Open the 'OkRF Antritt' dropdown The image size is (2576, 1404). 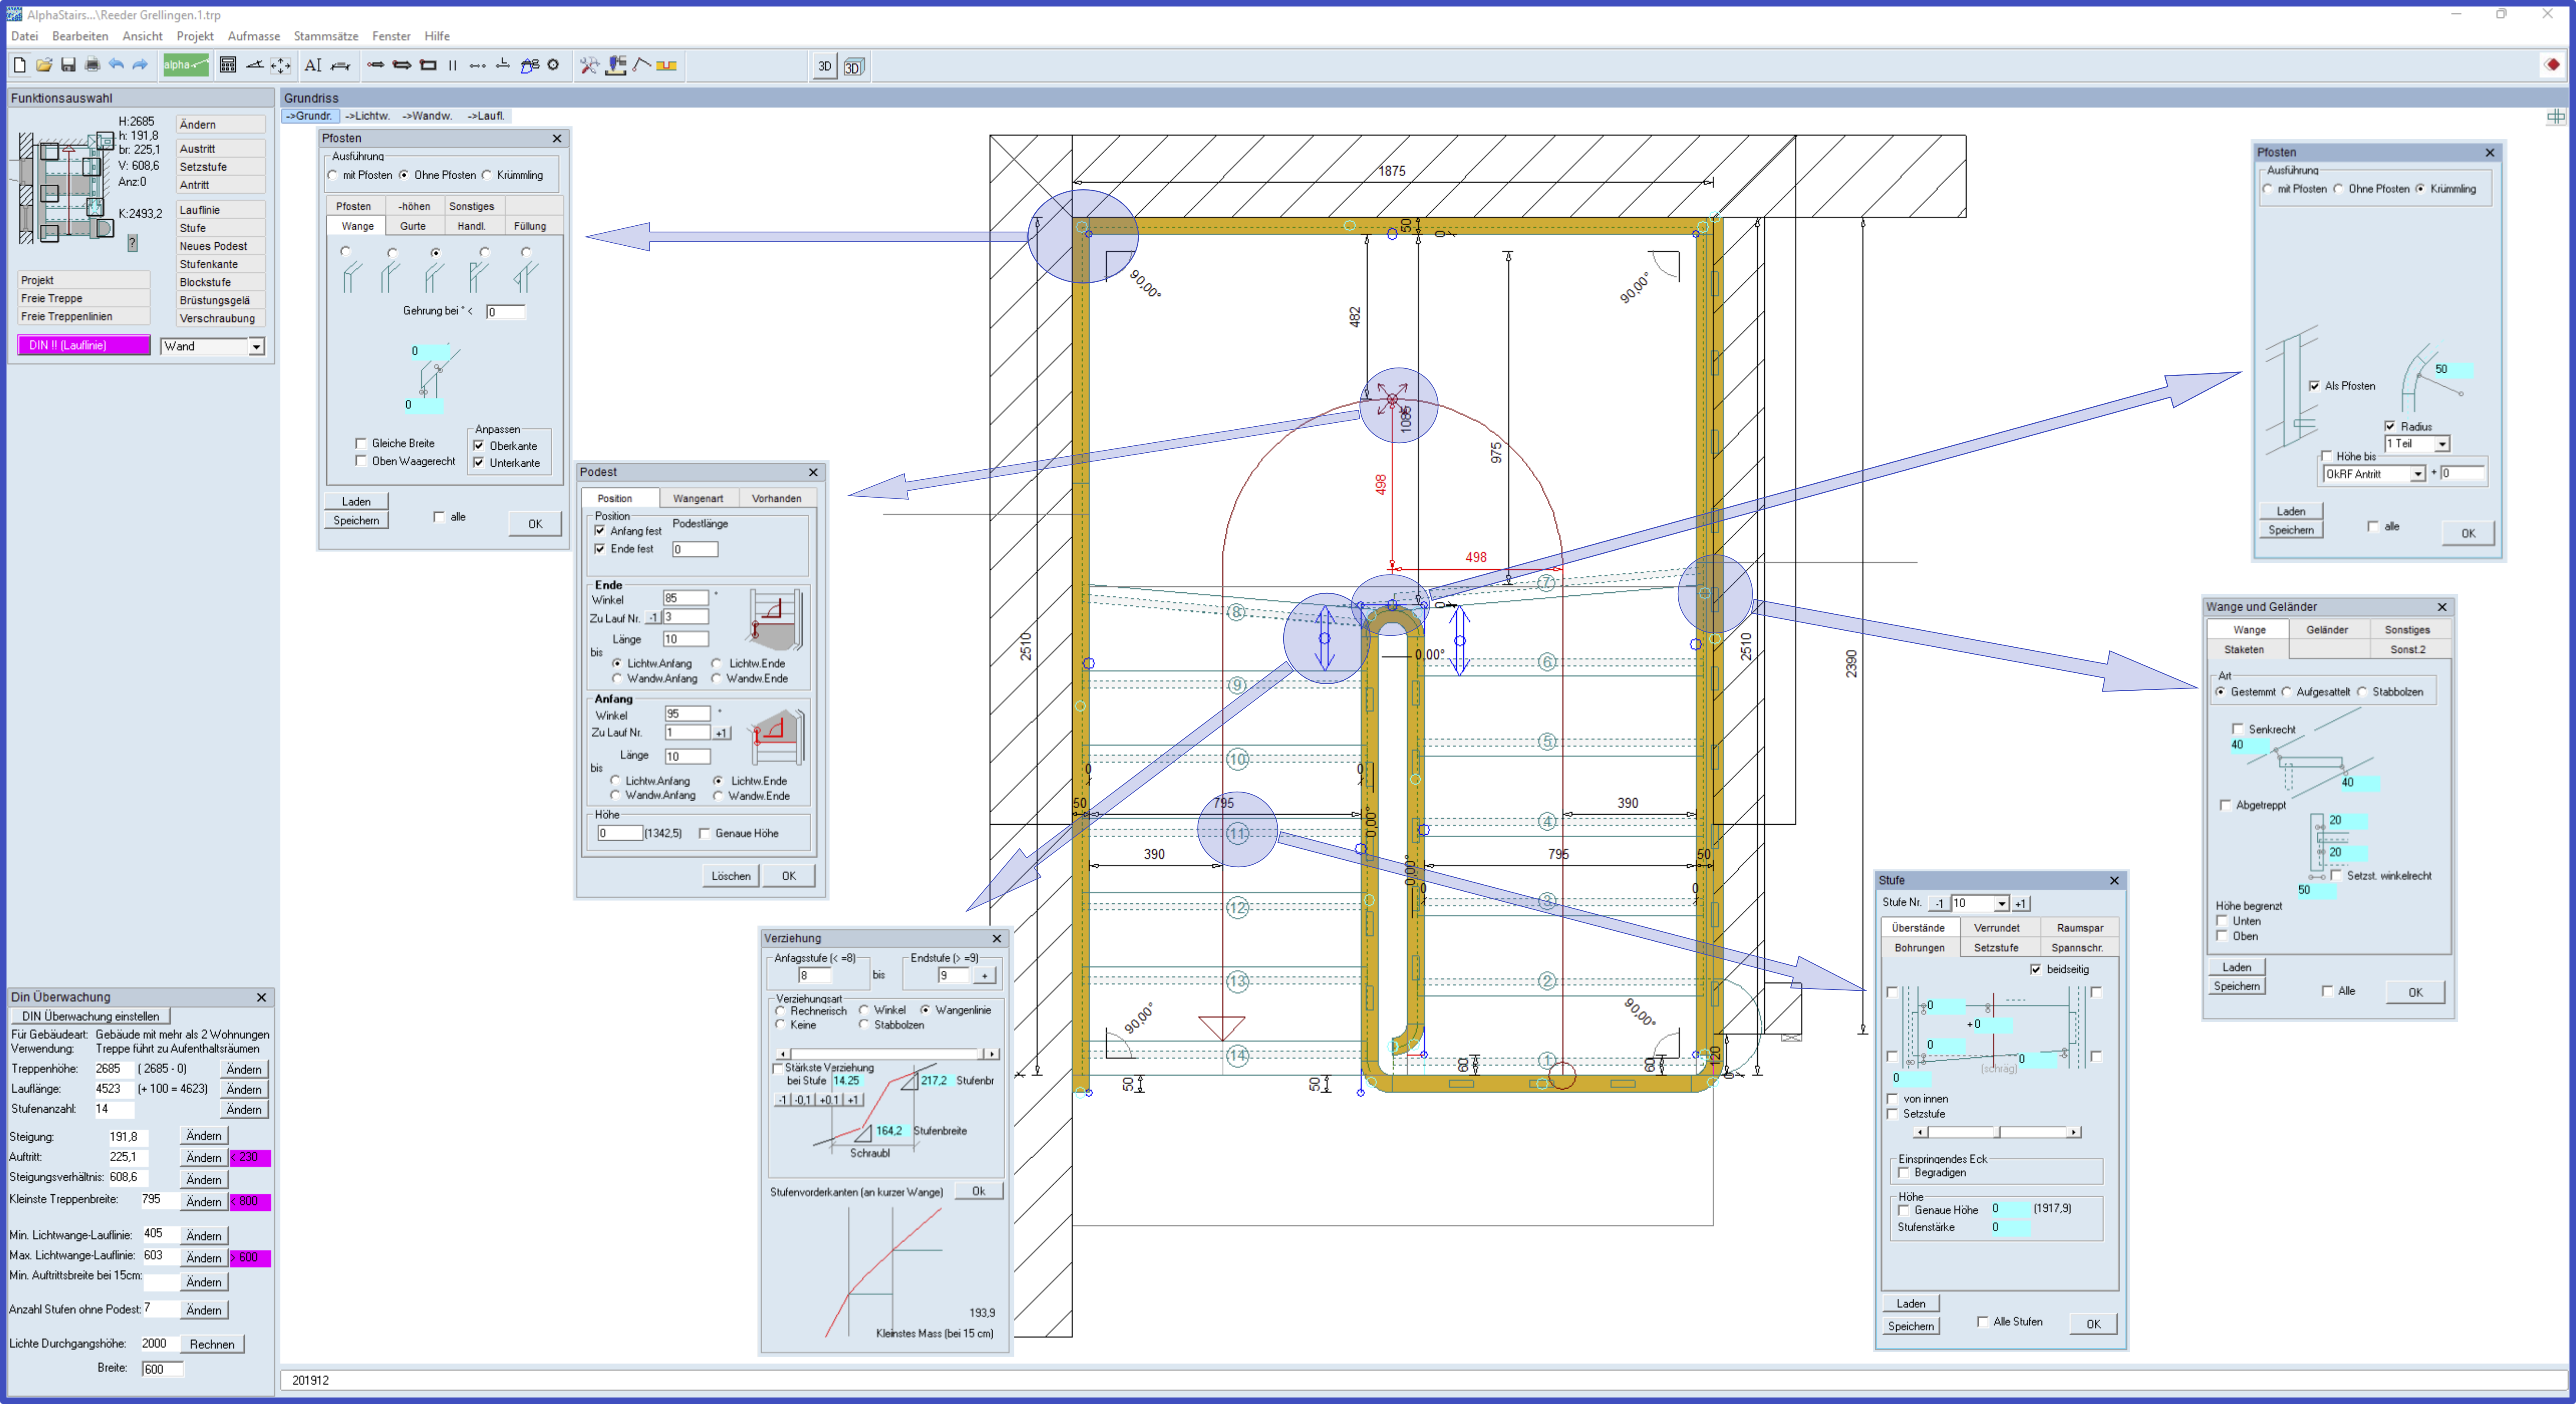2418,474
